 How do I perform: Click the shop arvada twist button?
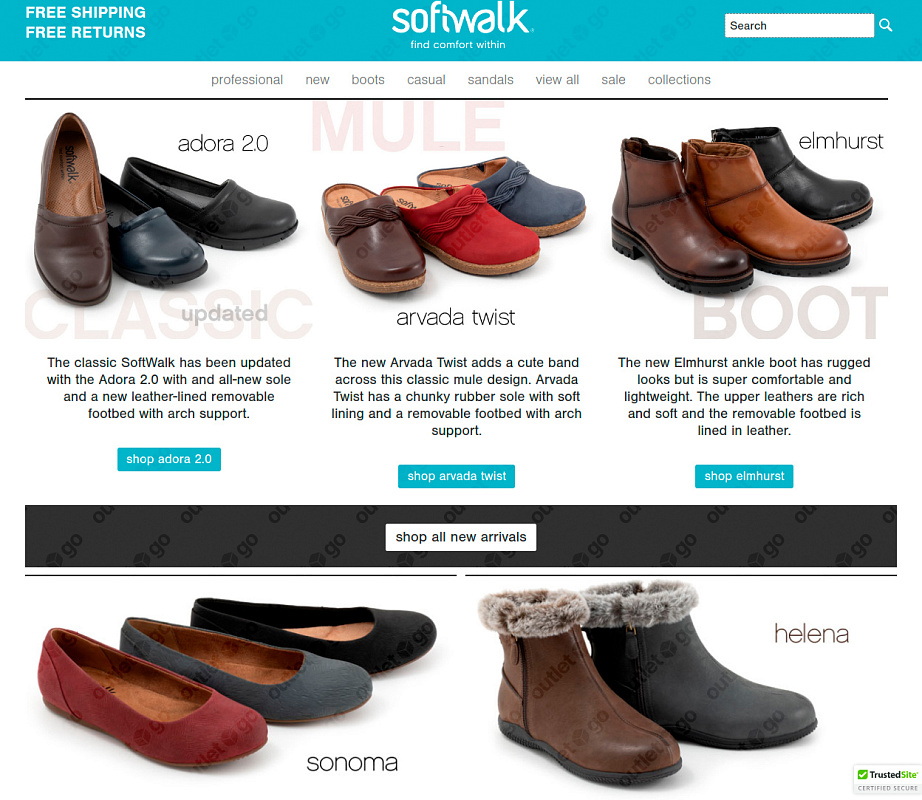click(x=456, y=476)
